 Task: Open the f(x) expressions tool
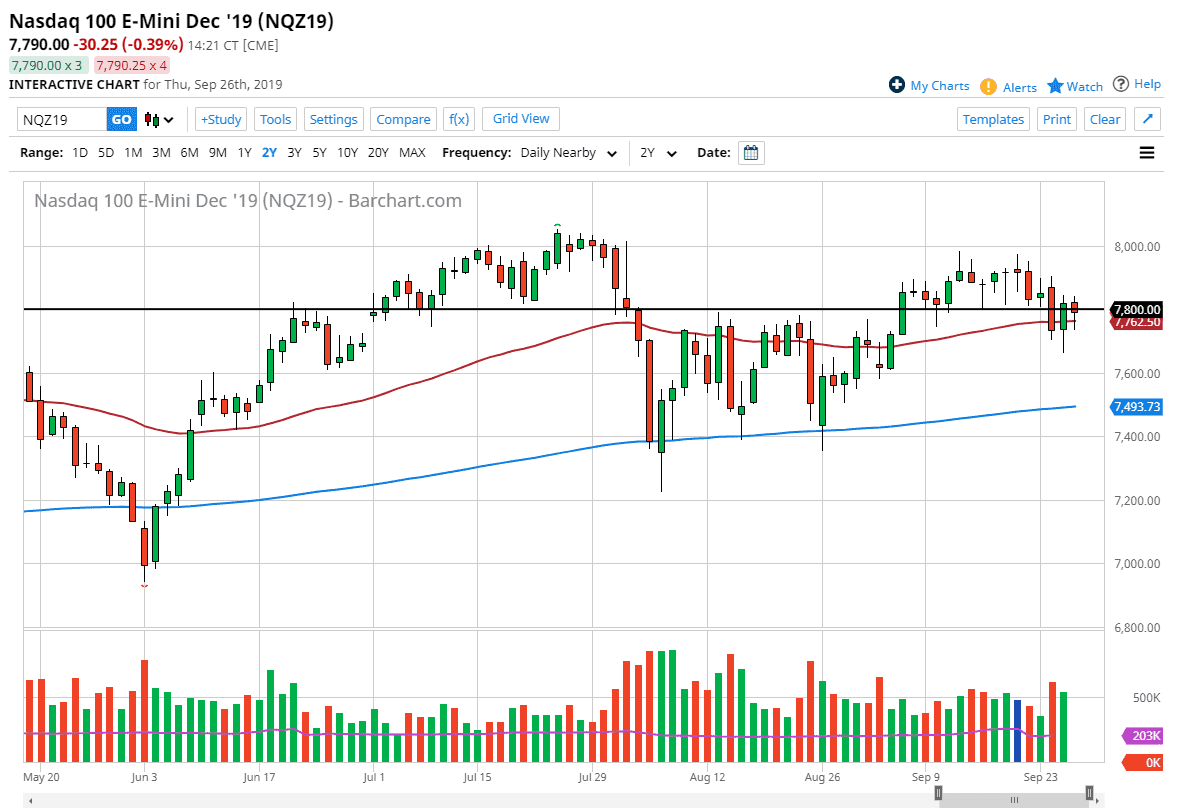[x=459, y=119]
